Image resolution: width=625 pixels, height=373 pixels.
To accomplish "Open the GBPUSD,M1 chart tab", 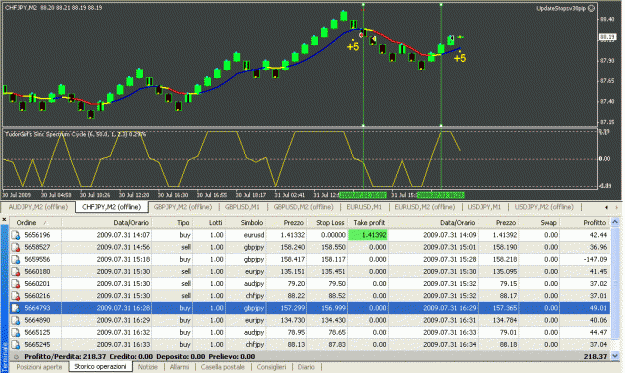I will tap(242, 207).
